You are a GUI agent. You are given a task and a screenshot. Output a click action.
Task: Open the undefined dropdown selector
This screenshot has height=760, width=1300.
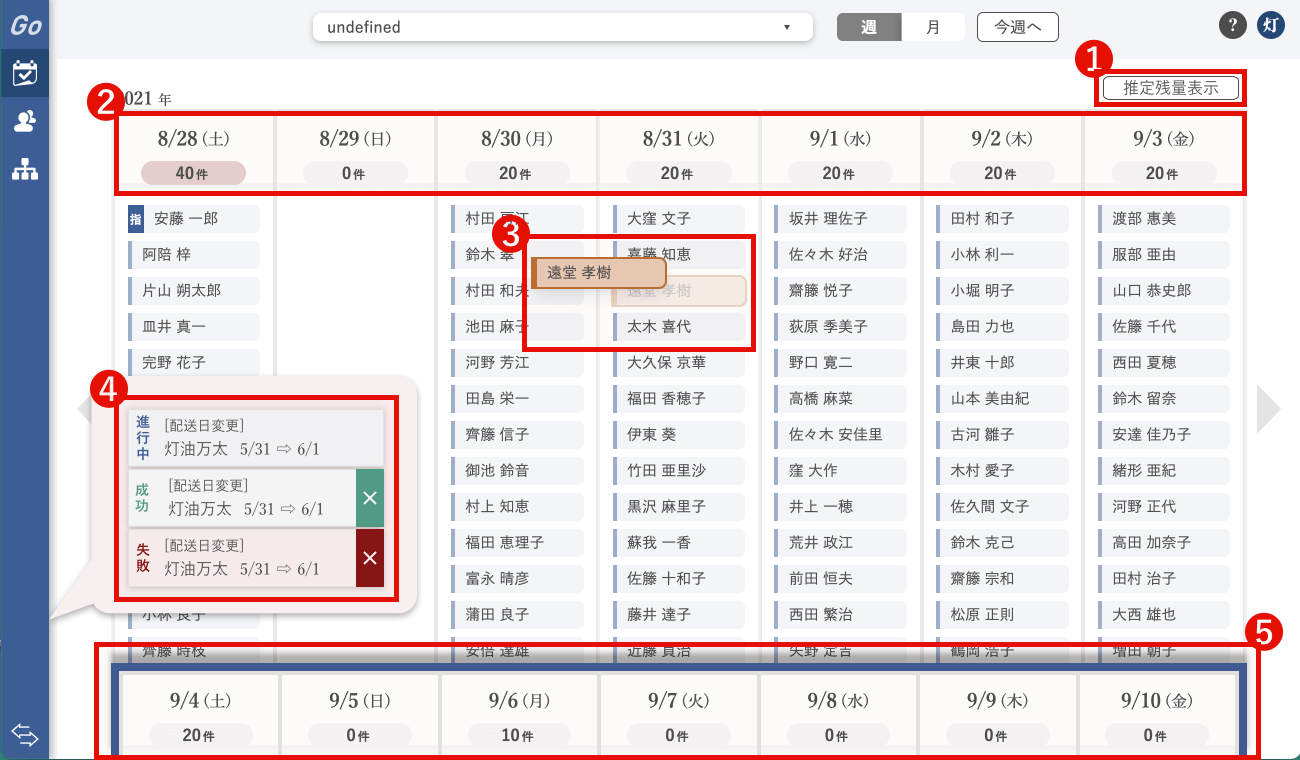point(562,27)
